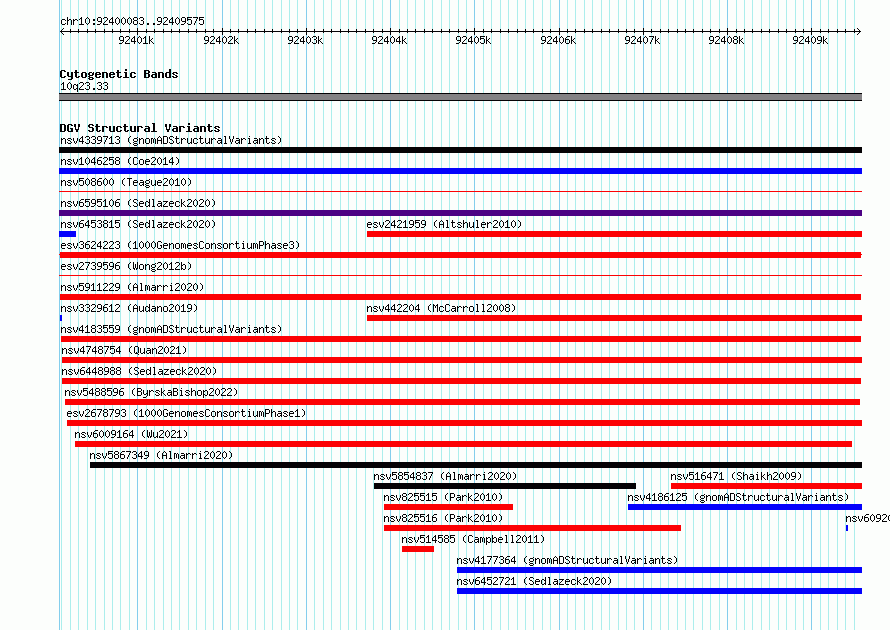This screenshot has width=890, height=630.
Task: Open esv2421959 (Altshuler2010) variant label
Action: pos(444,224)
